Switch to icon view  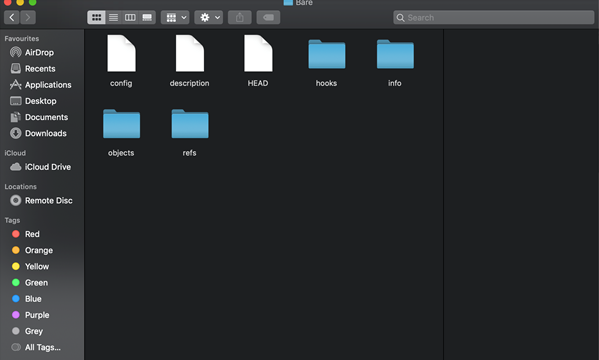(x=96, y=18)
